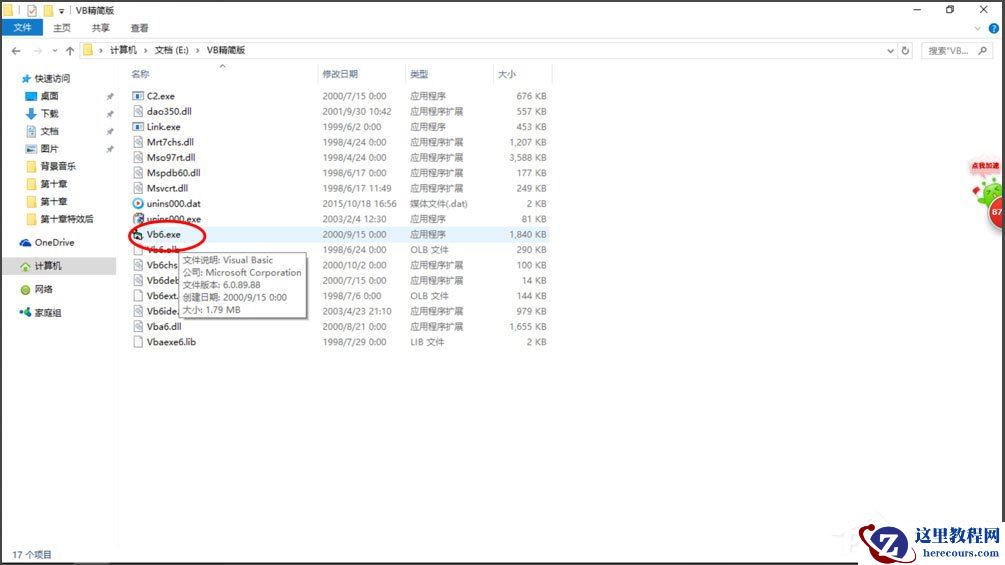The image size is (1005, 565).
Task: Switch to the 主页 ribbon tab
Action: tap(62, 28)
